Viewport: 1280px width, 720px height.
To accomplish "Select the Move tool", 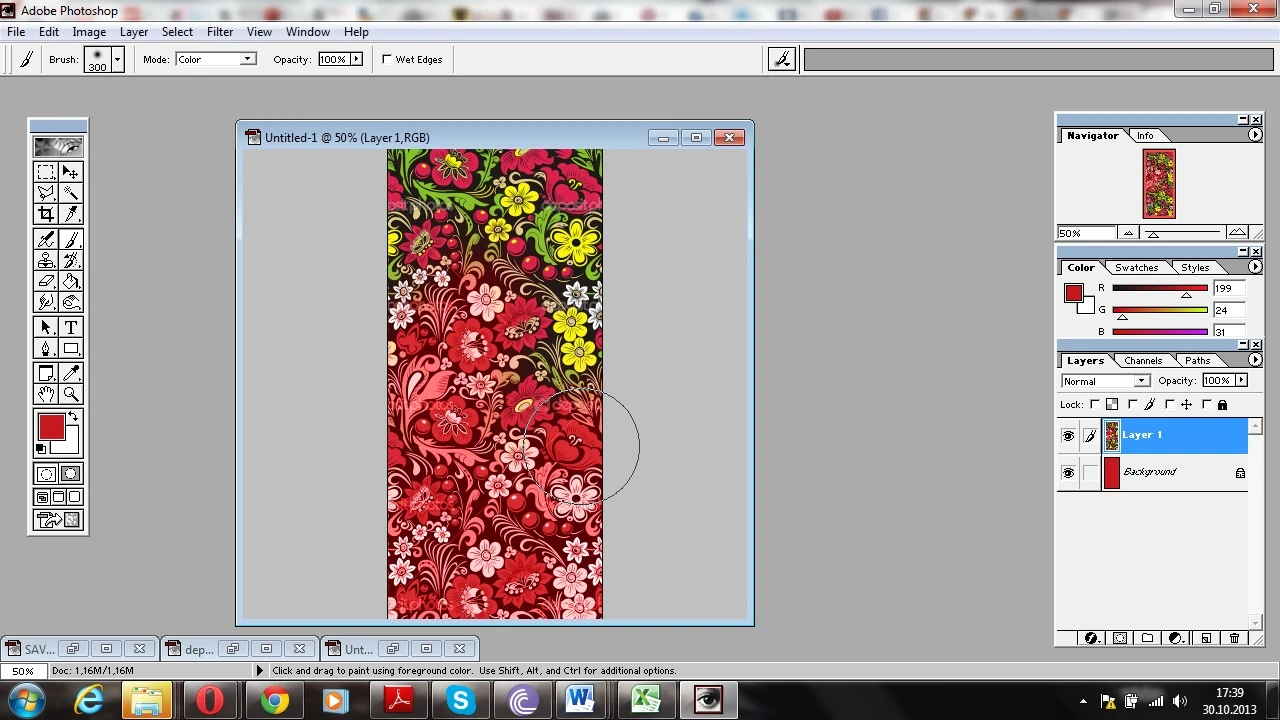I will pyautogui.click(x=71, y=172).
